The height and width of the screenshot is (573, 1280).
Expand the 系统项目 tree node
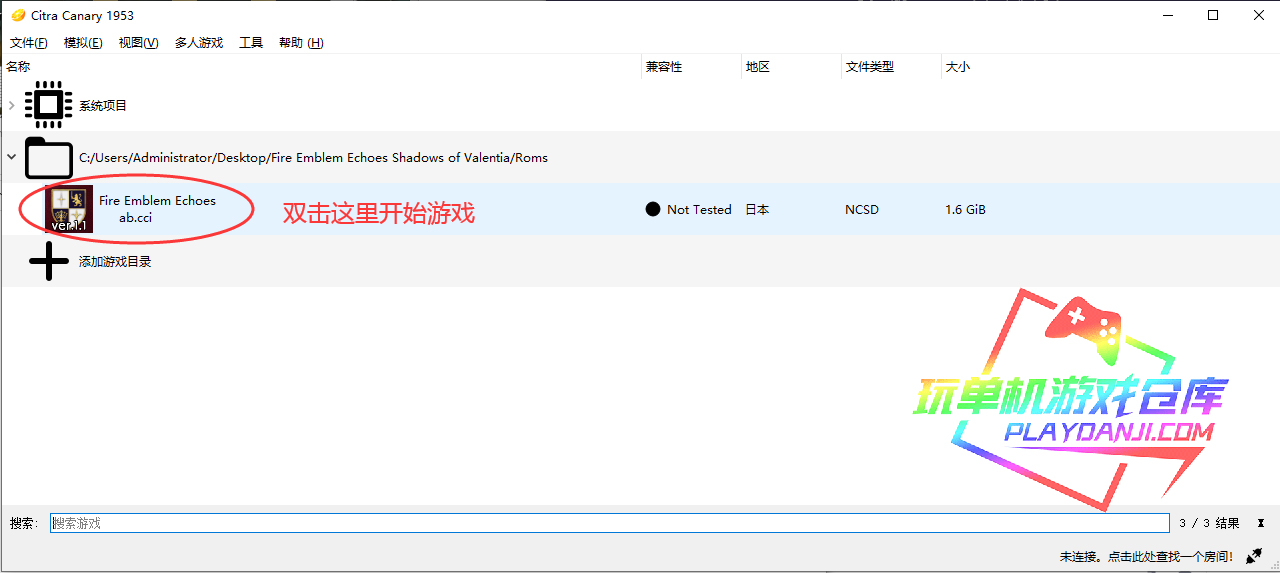click(x=11, y=105)
